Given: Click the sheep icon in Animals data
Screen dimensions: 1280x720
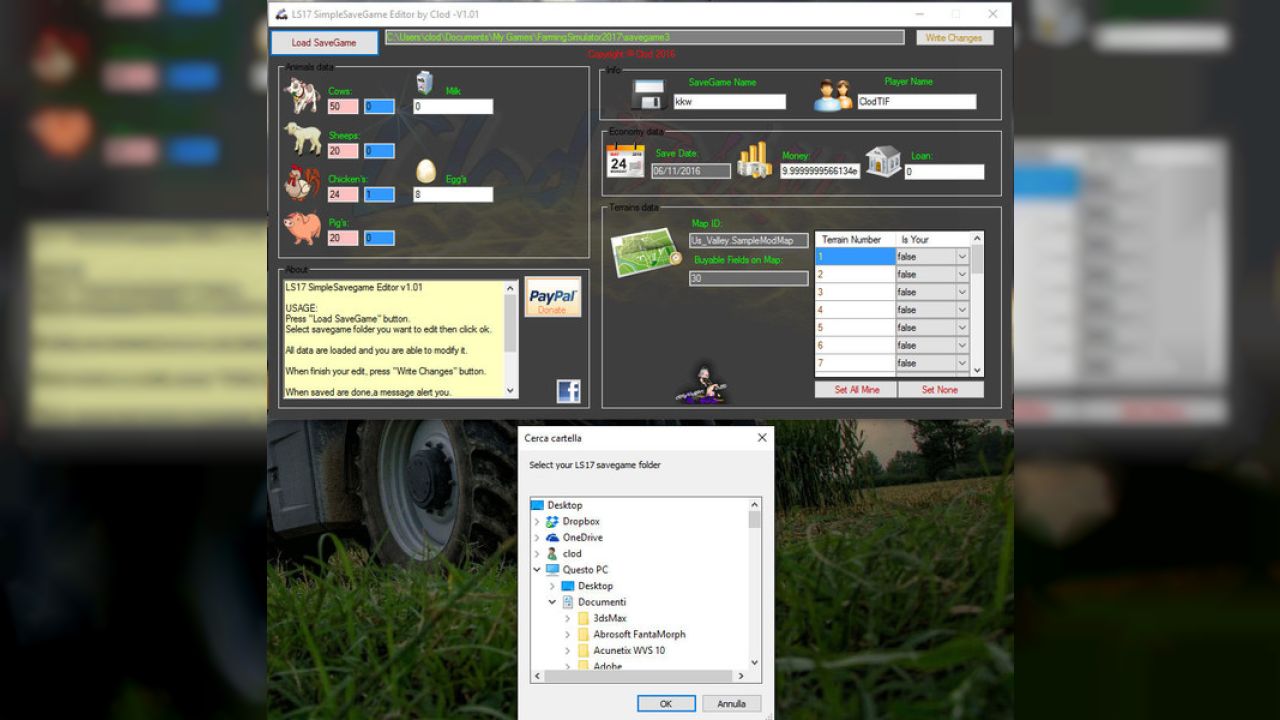Looking at the screenshot, I should click(303, 139).
